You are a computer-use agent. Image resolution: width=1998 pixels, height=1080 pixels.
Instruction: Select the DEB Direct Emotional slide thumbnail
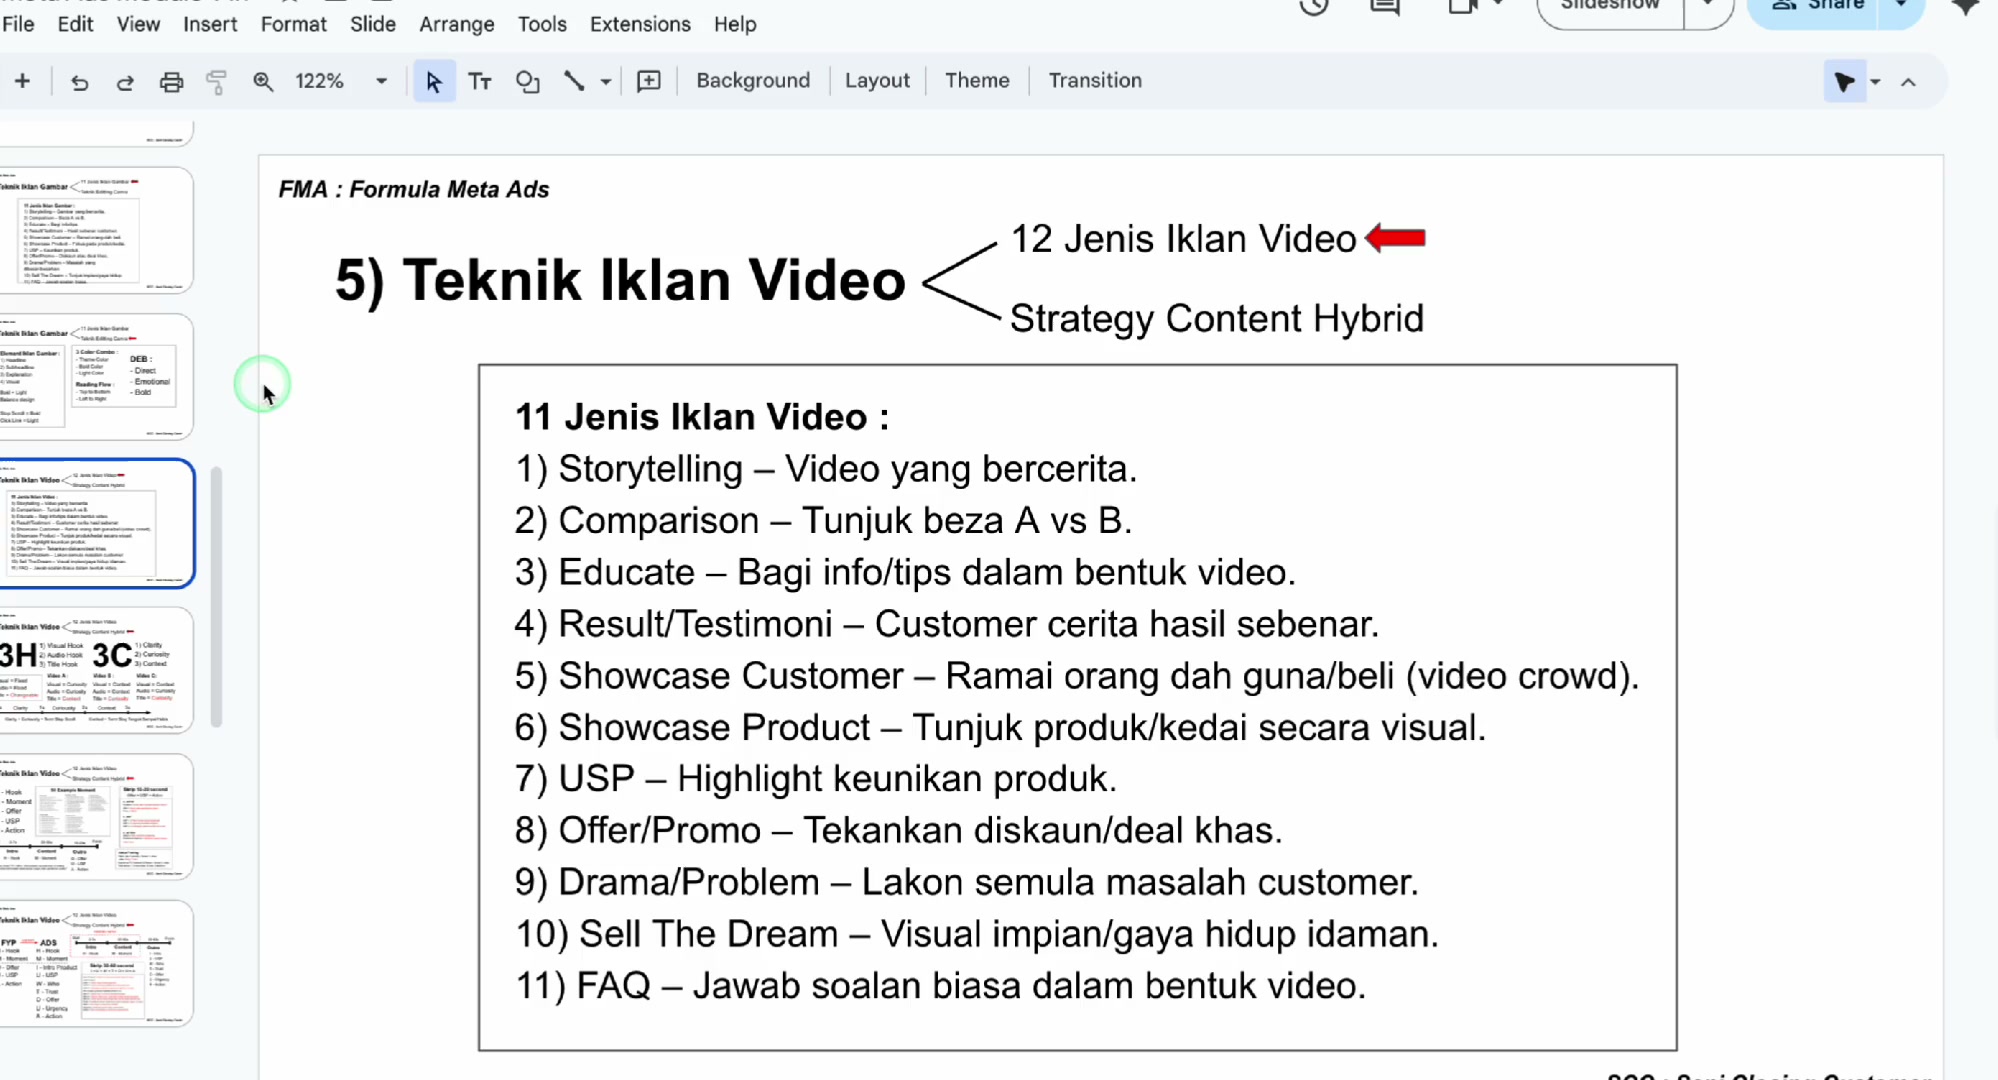pos(96,376)
